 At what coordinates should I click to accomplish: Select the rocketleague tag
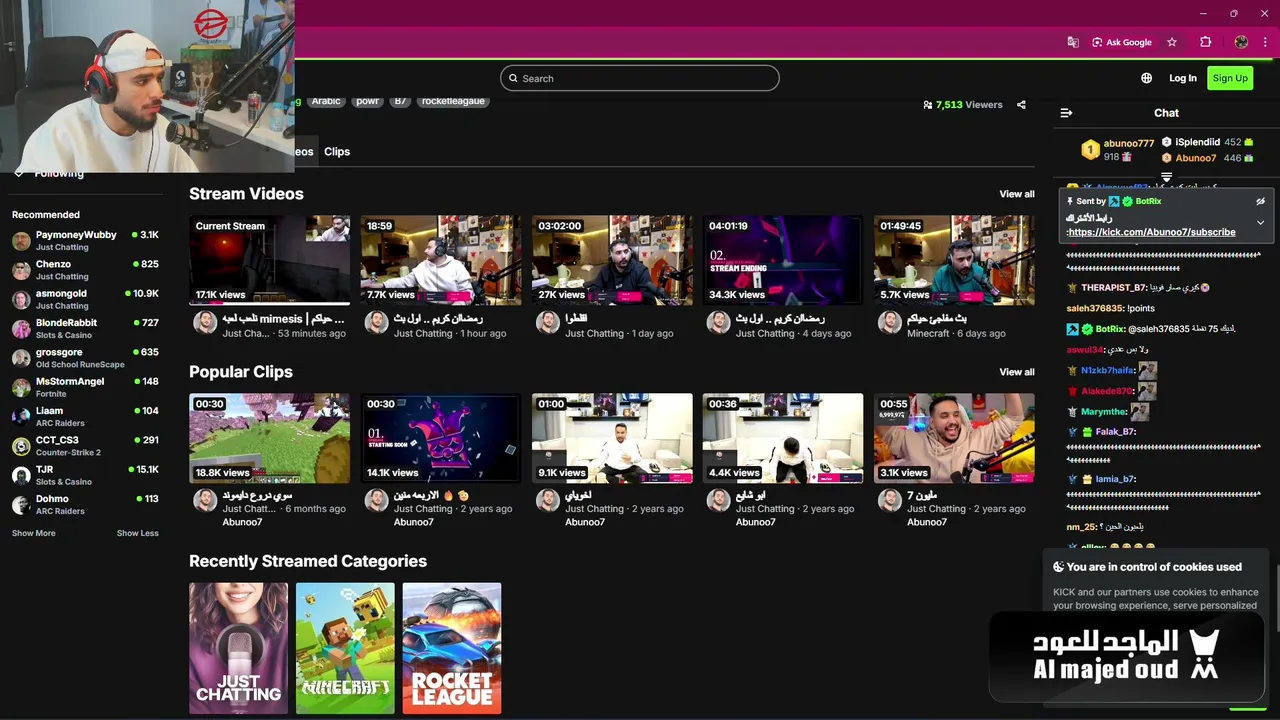coord(453,101)
